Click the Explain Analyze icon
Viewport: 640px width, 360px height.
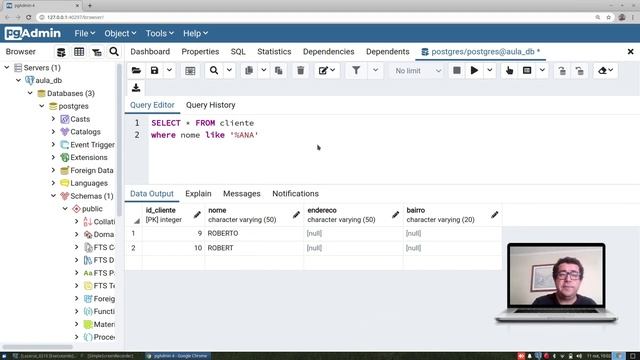[527, 71]
